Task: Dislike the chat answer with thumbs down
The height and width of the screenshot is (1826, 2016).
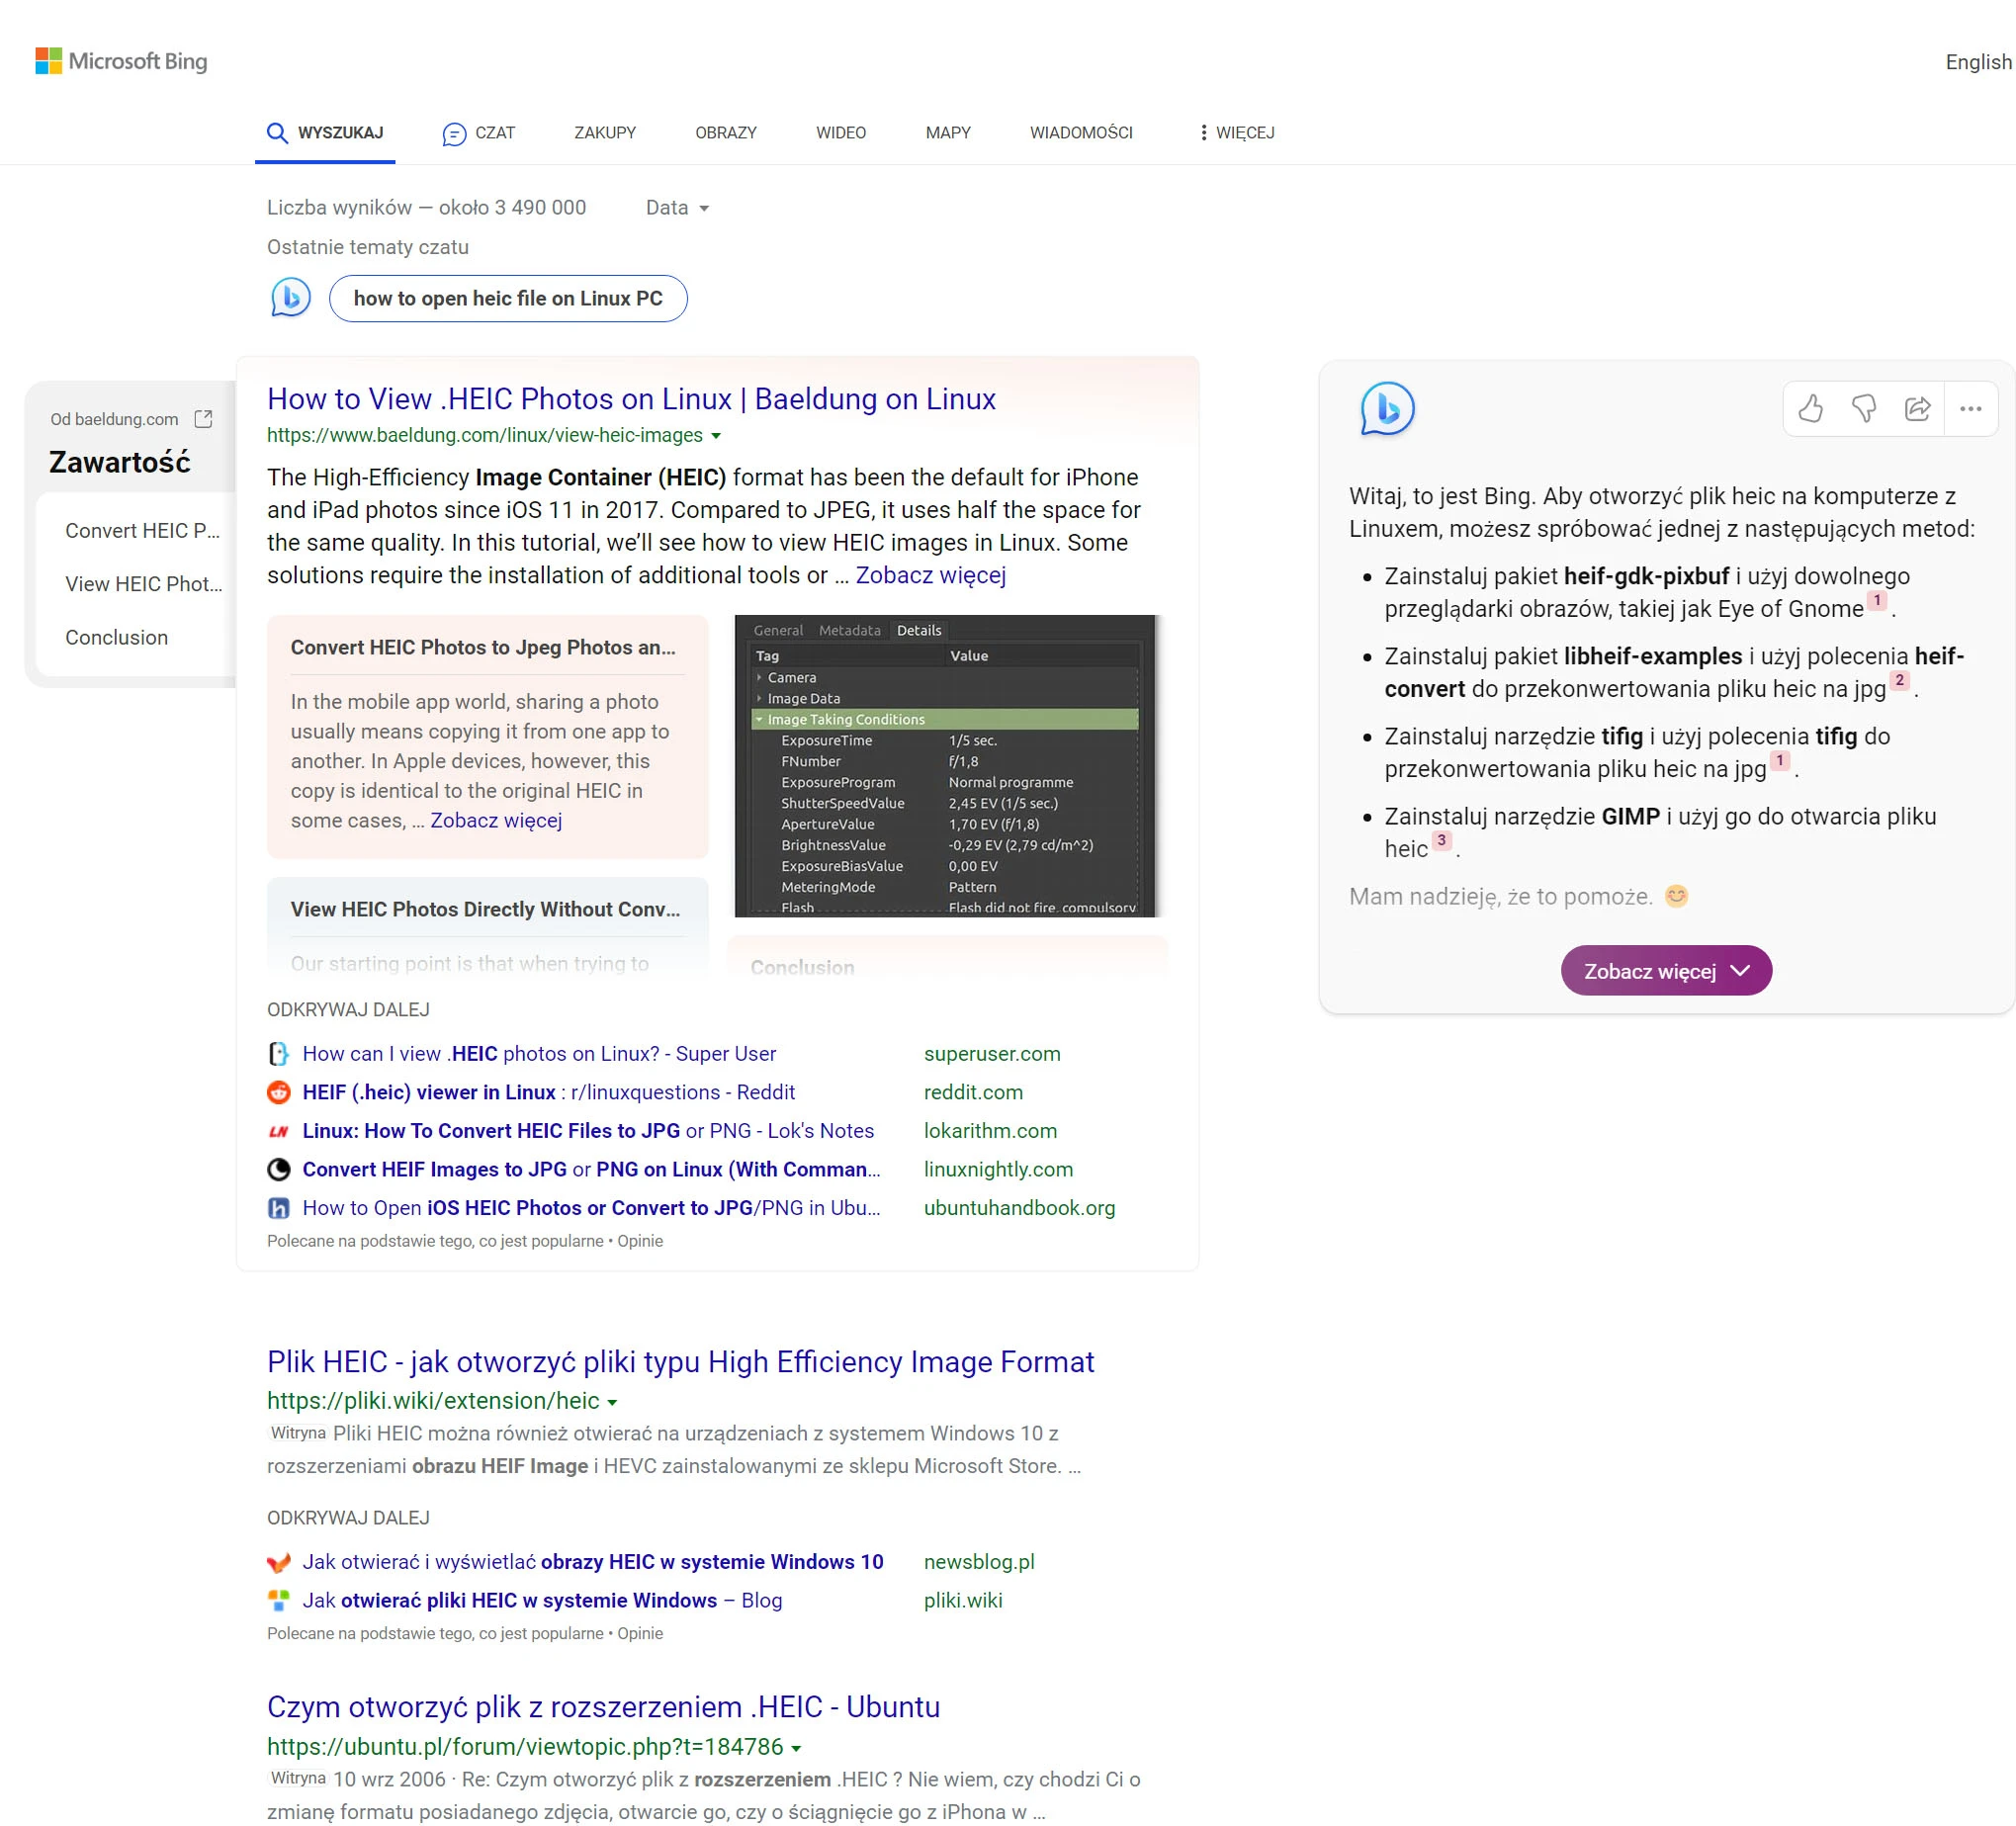Action: (1864, 408)
